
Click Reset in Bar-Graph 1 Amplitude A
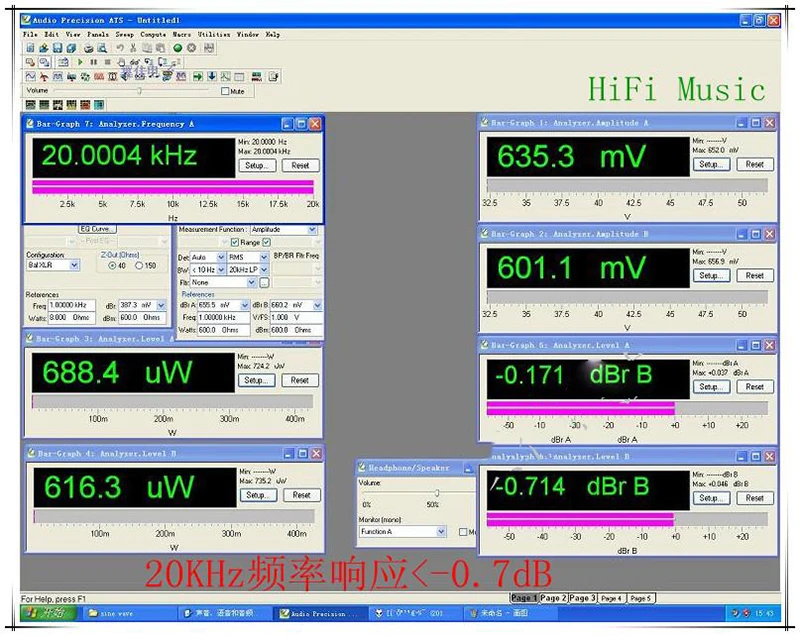(x=755, y=164)
